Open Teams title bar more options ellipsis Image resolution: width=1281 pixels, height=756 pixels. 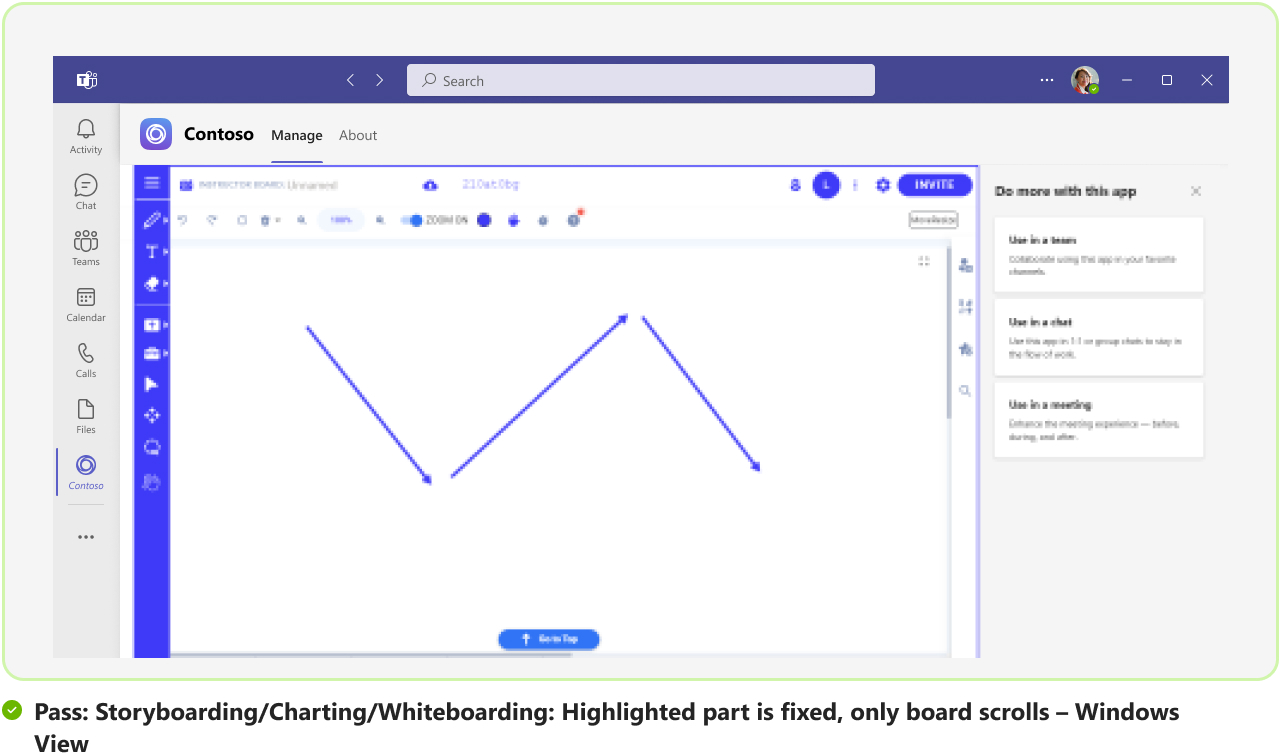(1047, 80)
